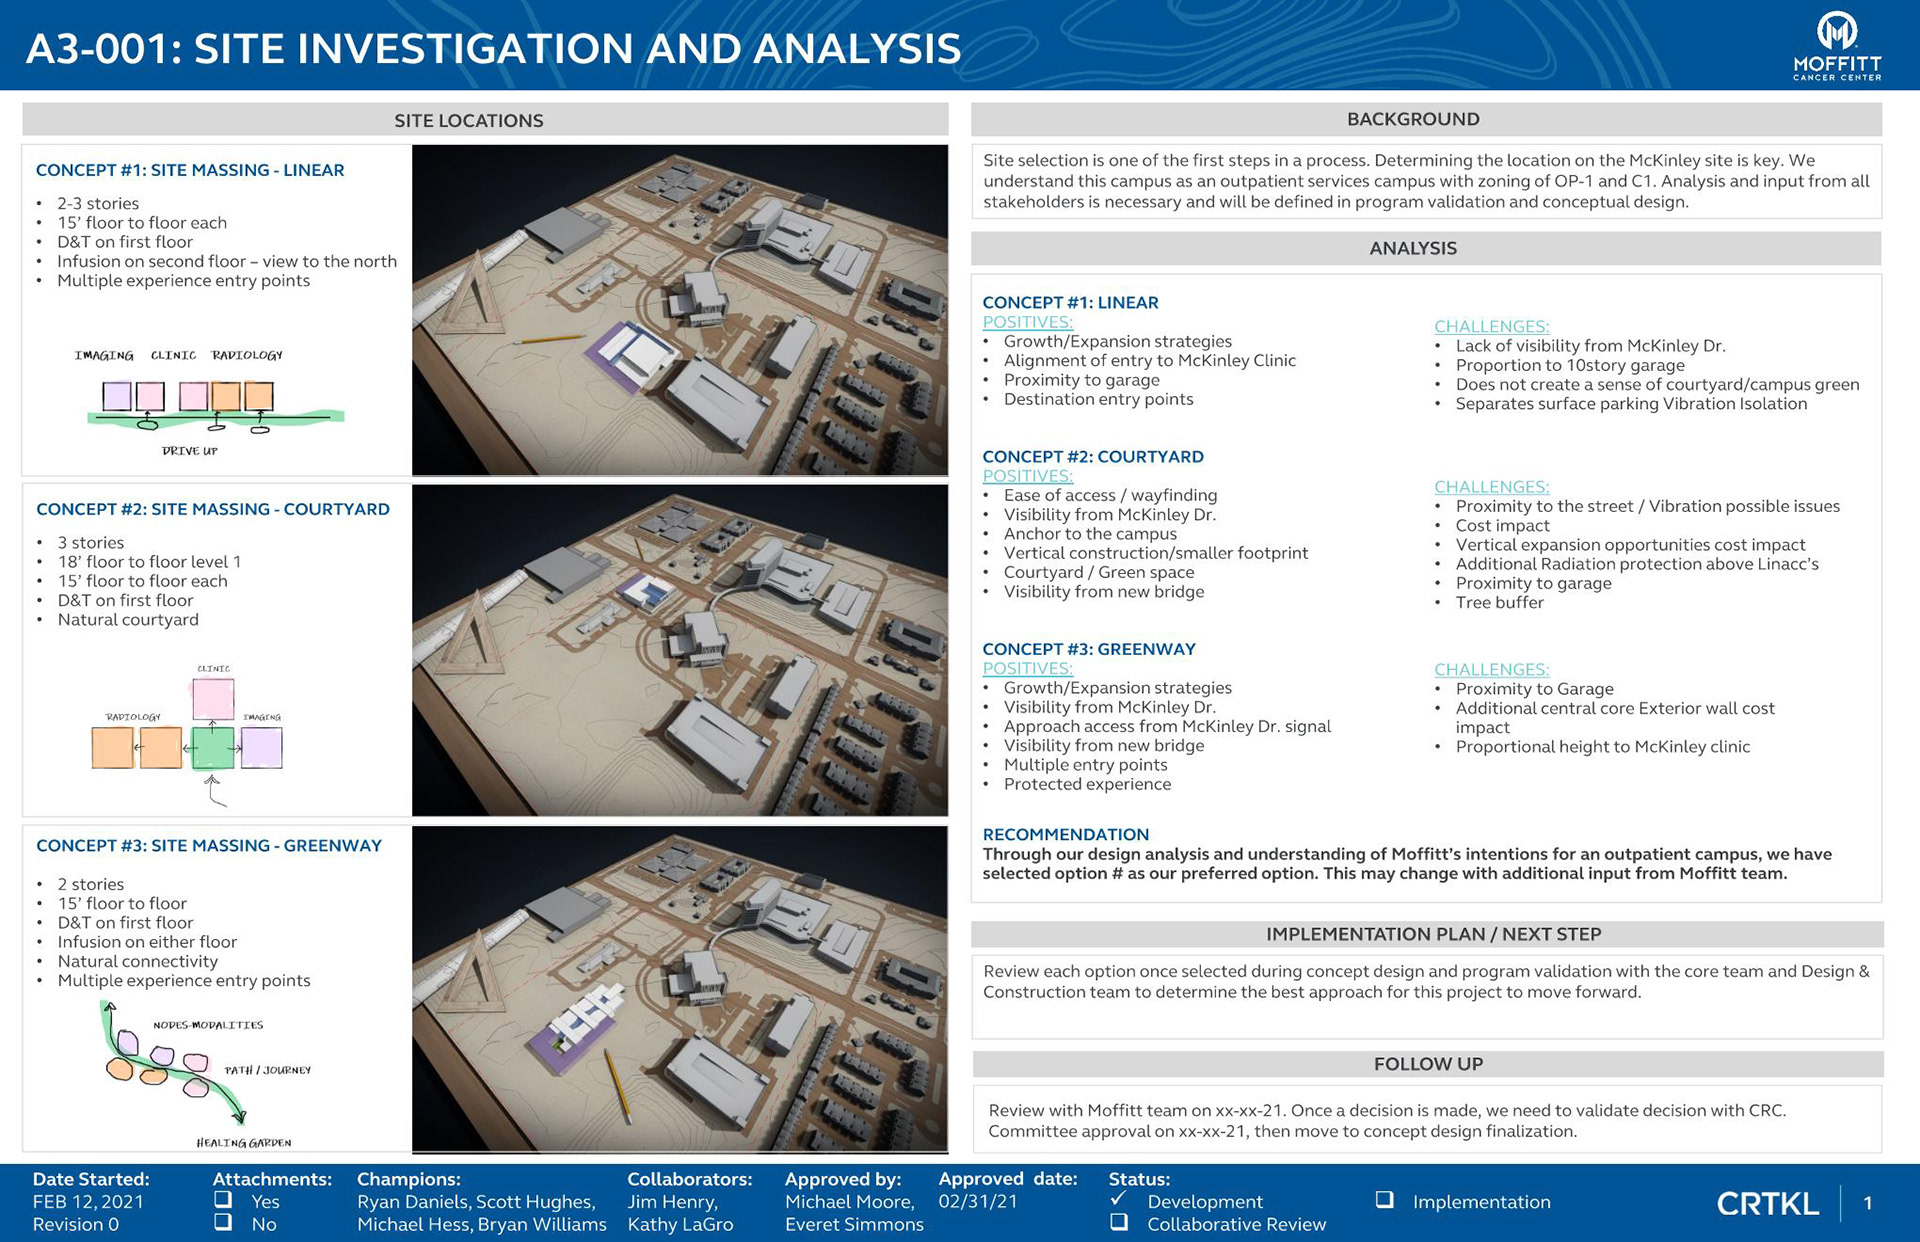Image resolution: width=1920 pixels, height=1242 pixels.
Task: Click 'Alignment of entry to McKinley Clinic' bullet
Action: point(1150,361)
